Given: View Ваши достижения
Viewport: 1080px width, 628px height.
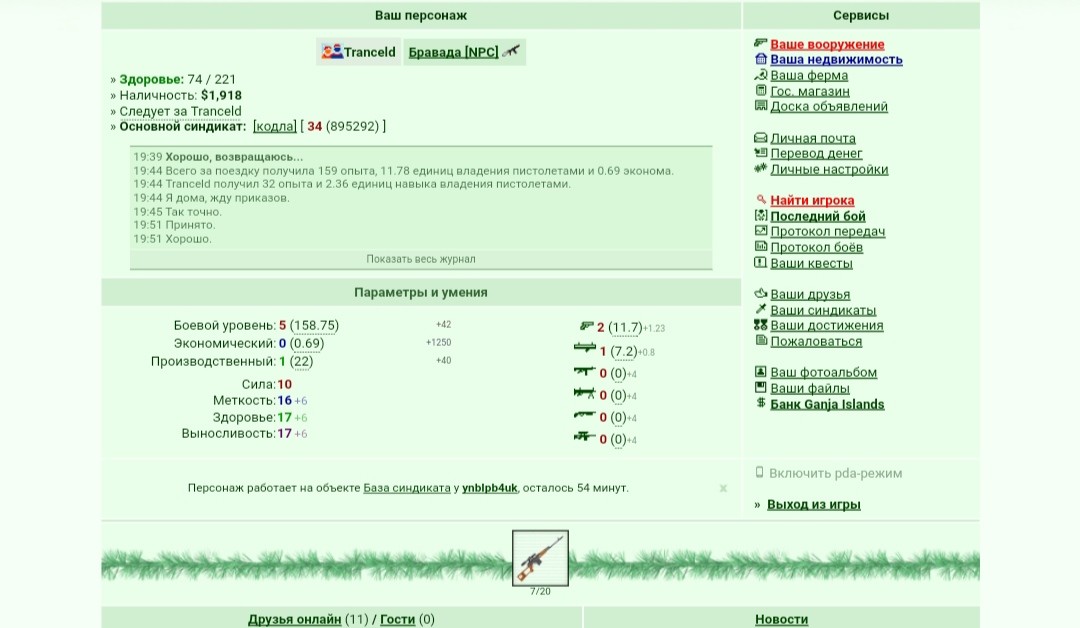Looking at the screenshot, I should tap(827, 325).
